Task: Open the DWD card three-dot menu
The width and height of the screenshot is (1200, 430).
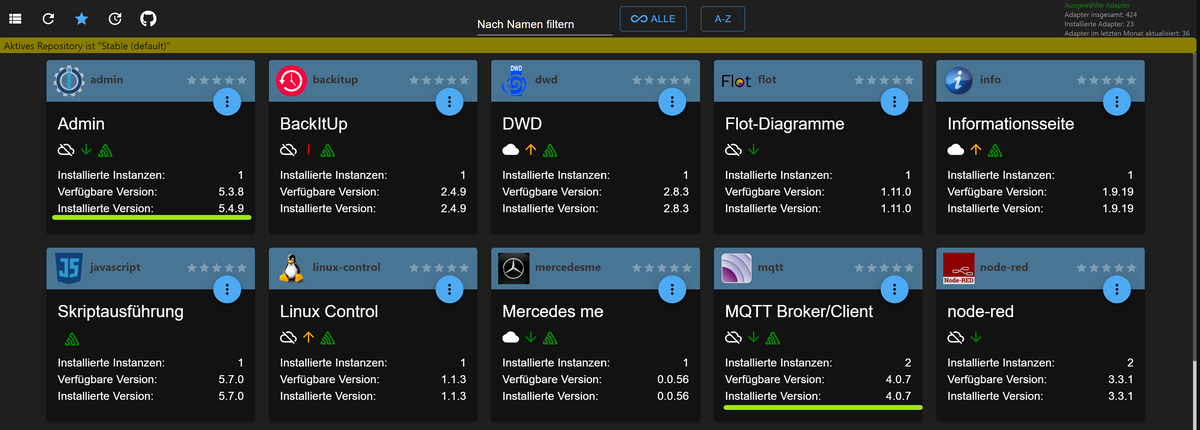Action: click(673, 101)
